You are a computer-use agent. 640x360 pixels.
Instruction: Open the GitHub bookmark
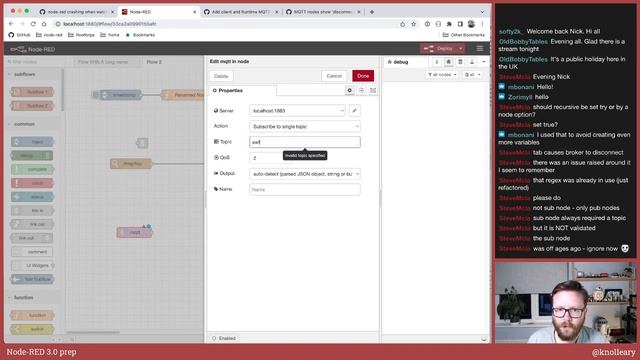(x=19, y=35)
